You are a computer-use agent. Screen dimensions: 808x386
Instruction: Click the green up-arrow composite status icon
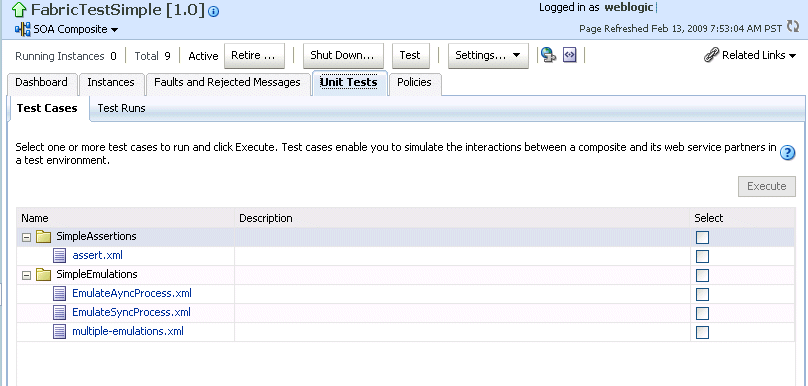point(19,9)
